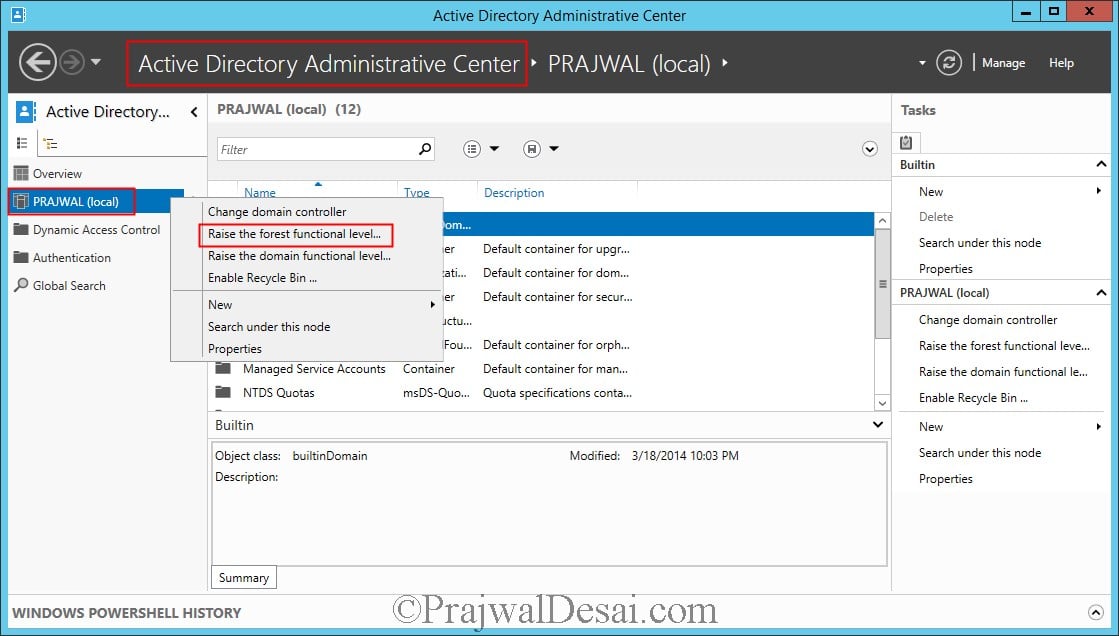Click Change domain controller in Tasks pane
Image resolution: width=1119 pixels, height=636 pixels.
coord(988,320)
